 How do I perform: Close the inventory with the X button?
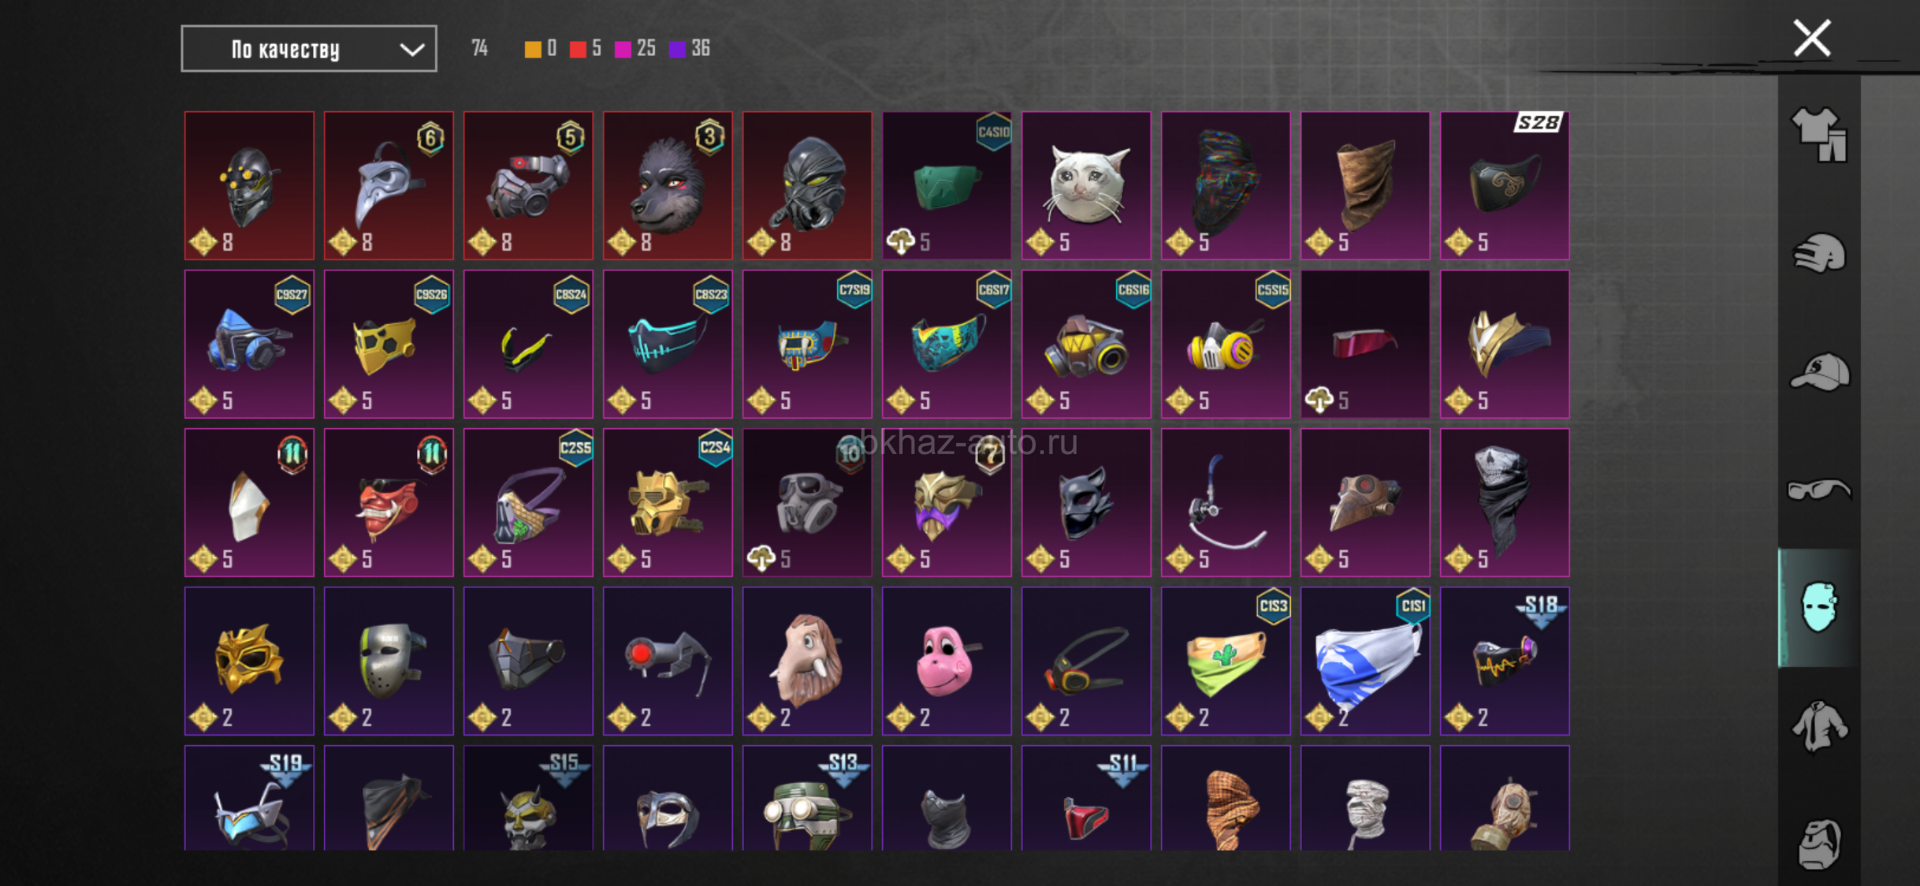(1812, 39)
